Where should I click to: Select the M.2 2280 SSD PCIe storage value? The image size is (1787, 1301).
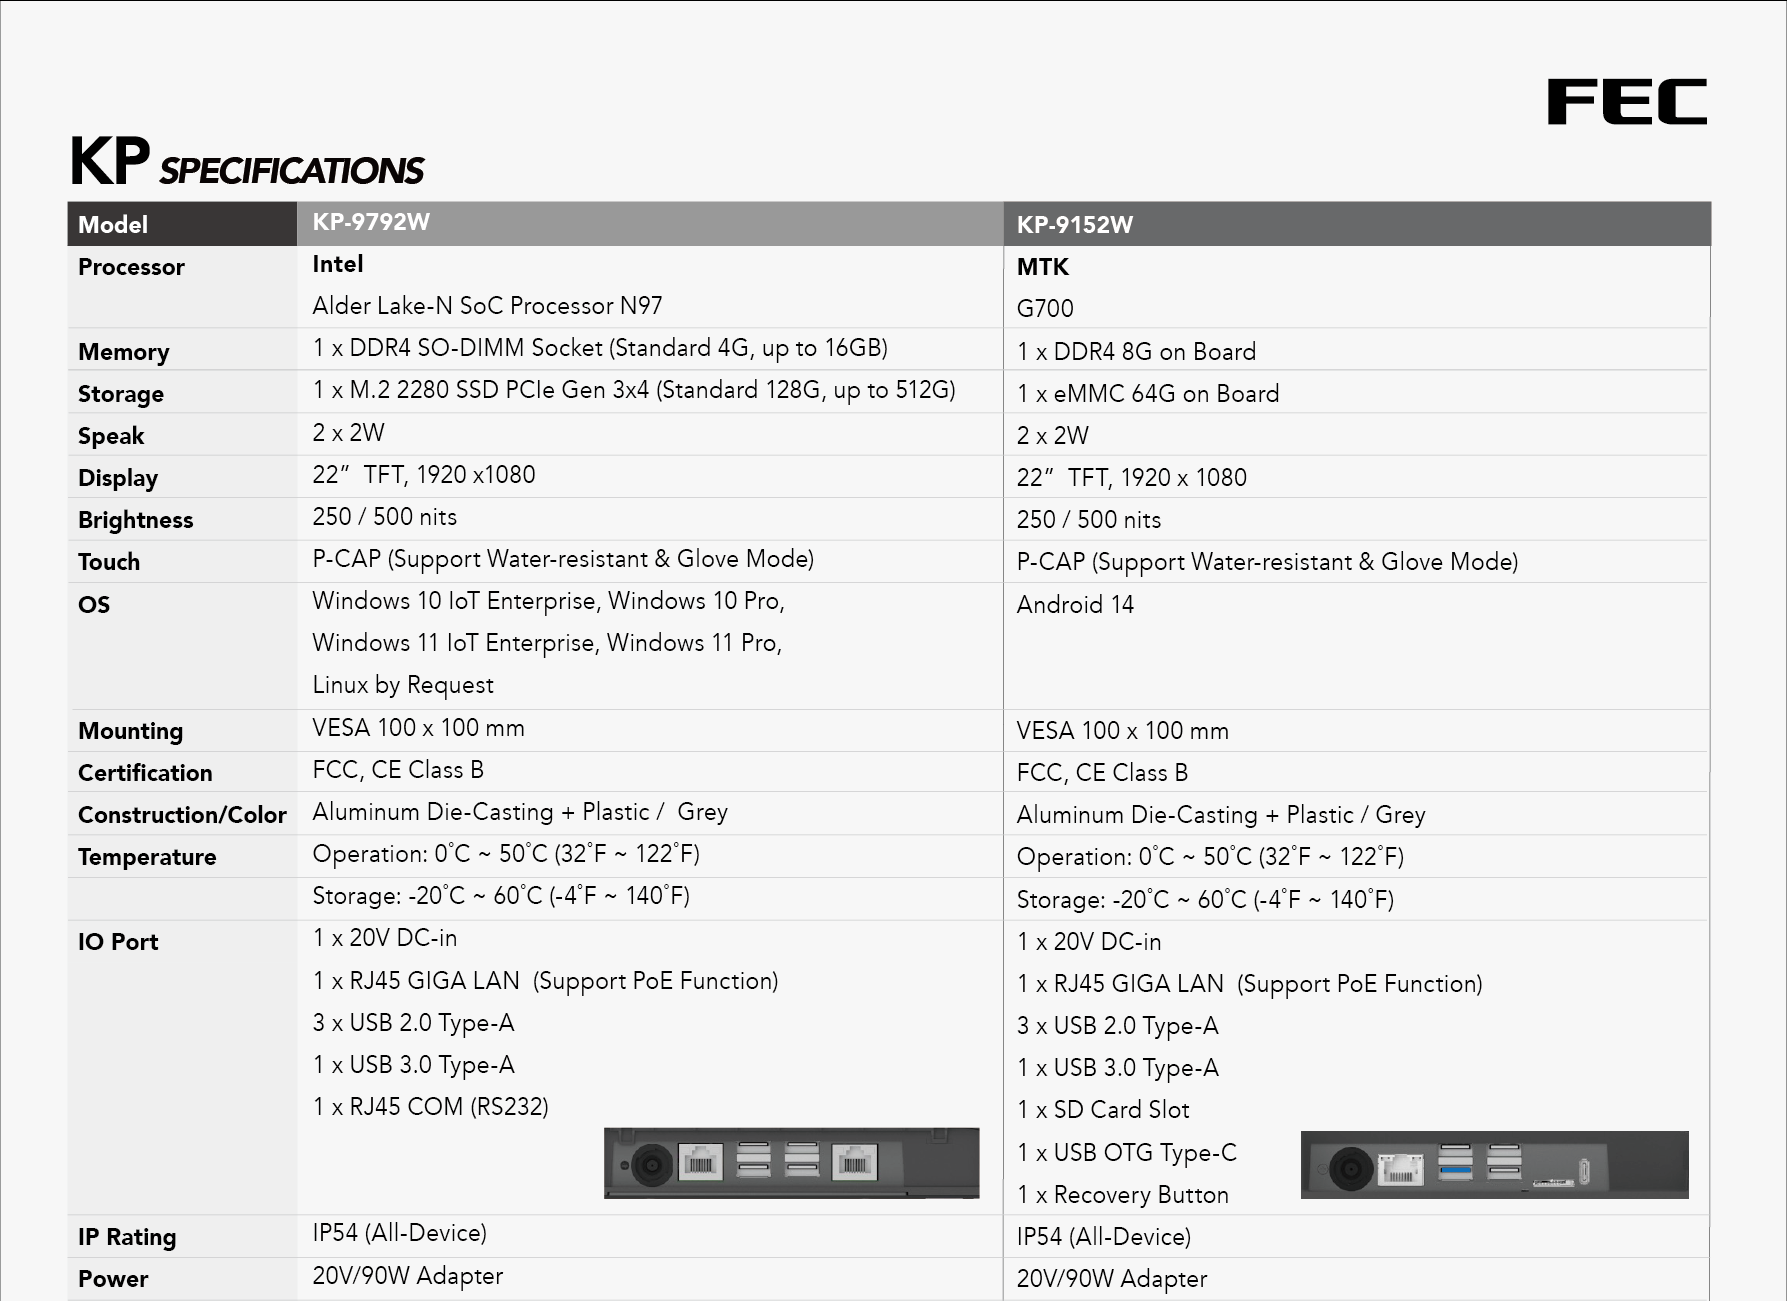click(634, 390)
